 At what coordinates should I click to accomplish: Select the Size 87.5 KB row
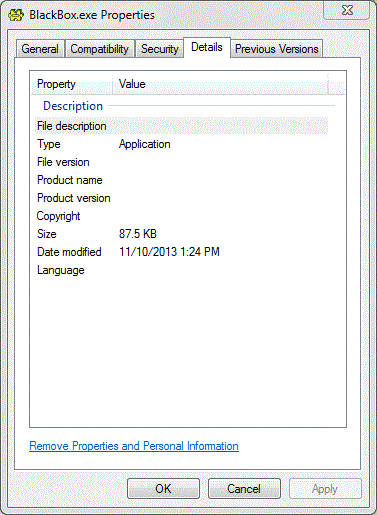point(182,234)
